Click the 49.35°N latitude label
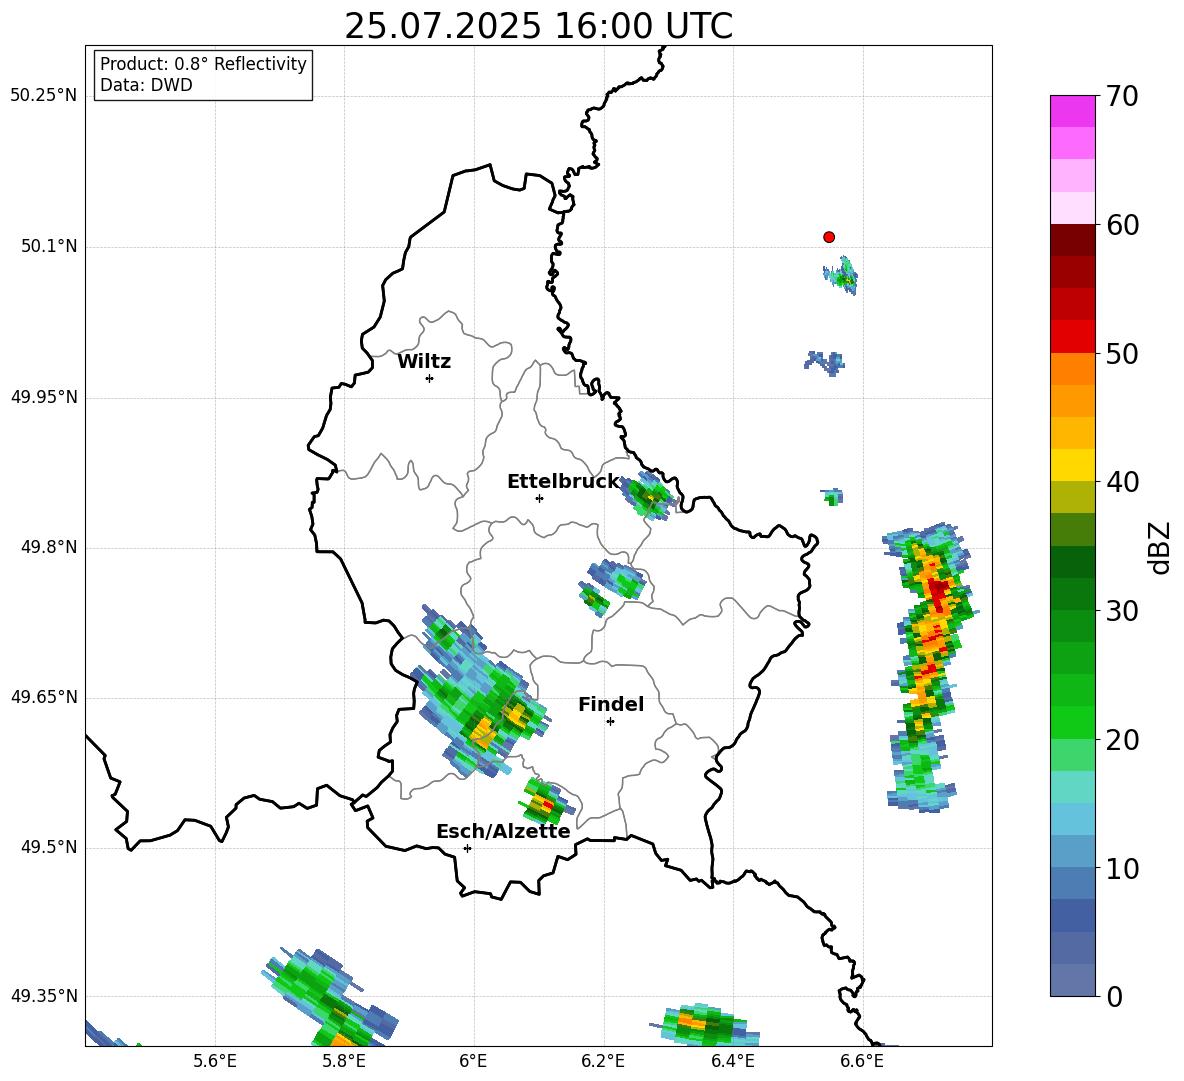This screenshot has width=1184, height=1081. tap(44, 996)
